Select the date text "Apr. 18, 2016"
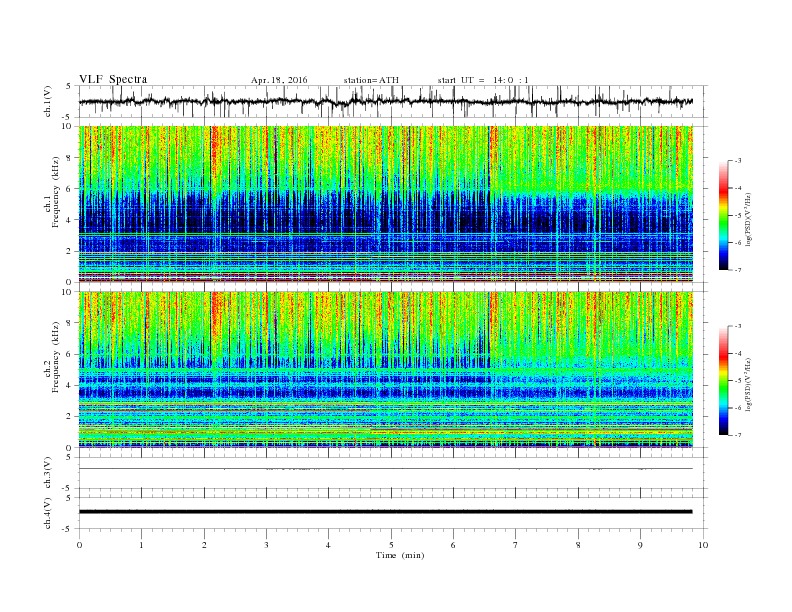 click(279, 80)
